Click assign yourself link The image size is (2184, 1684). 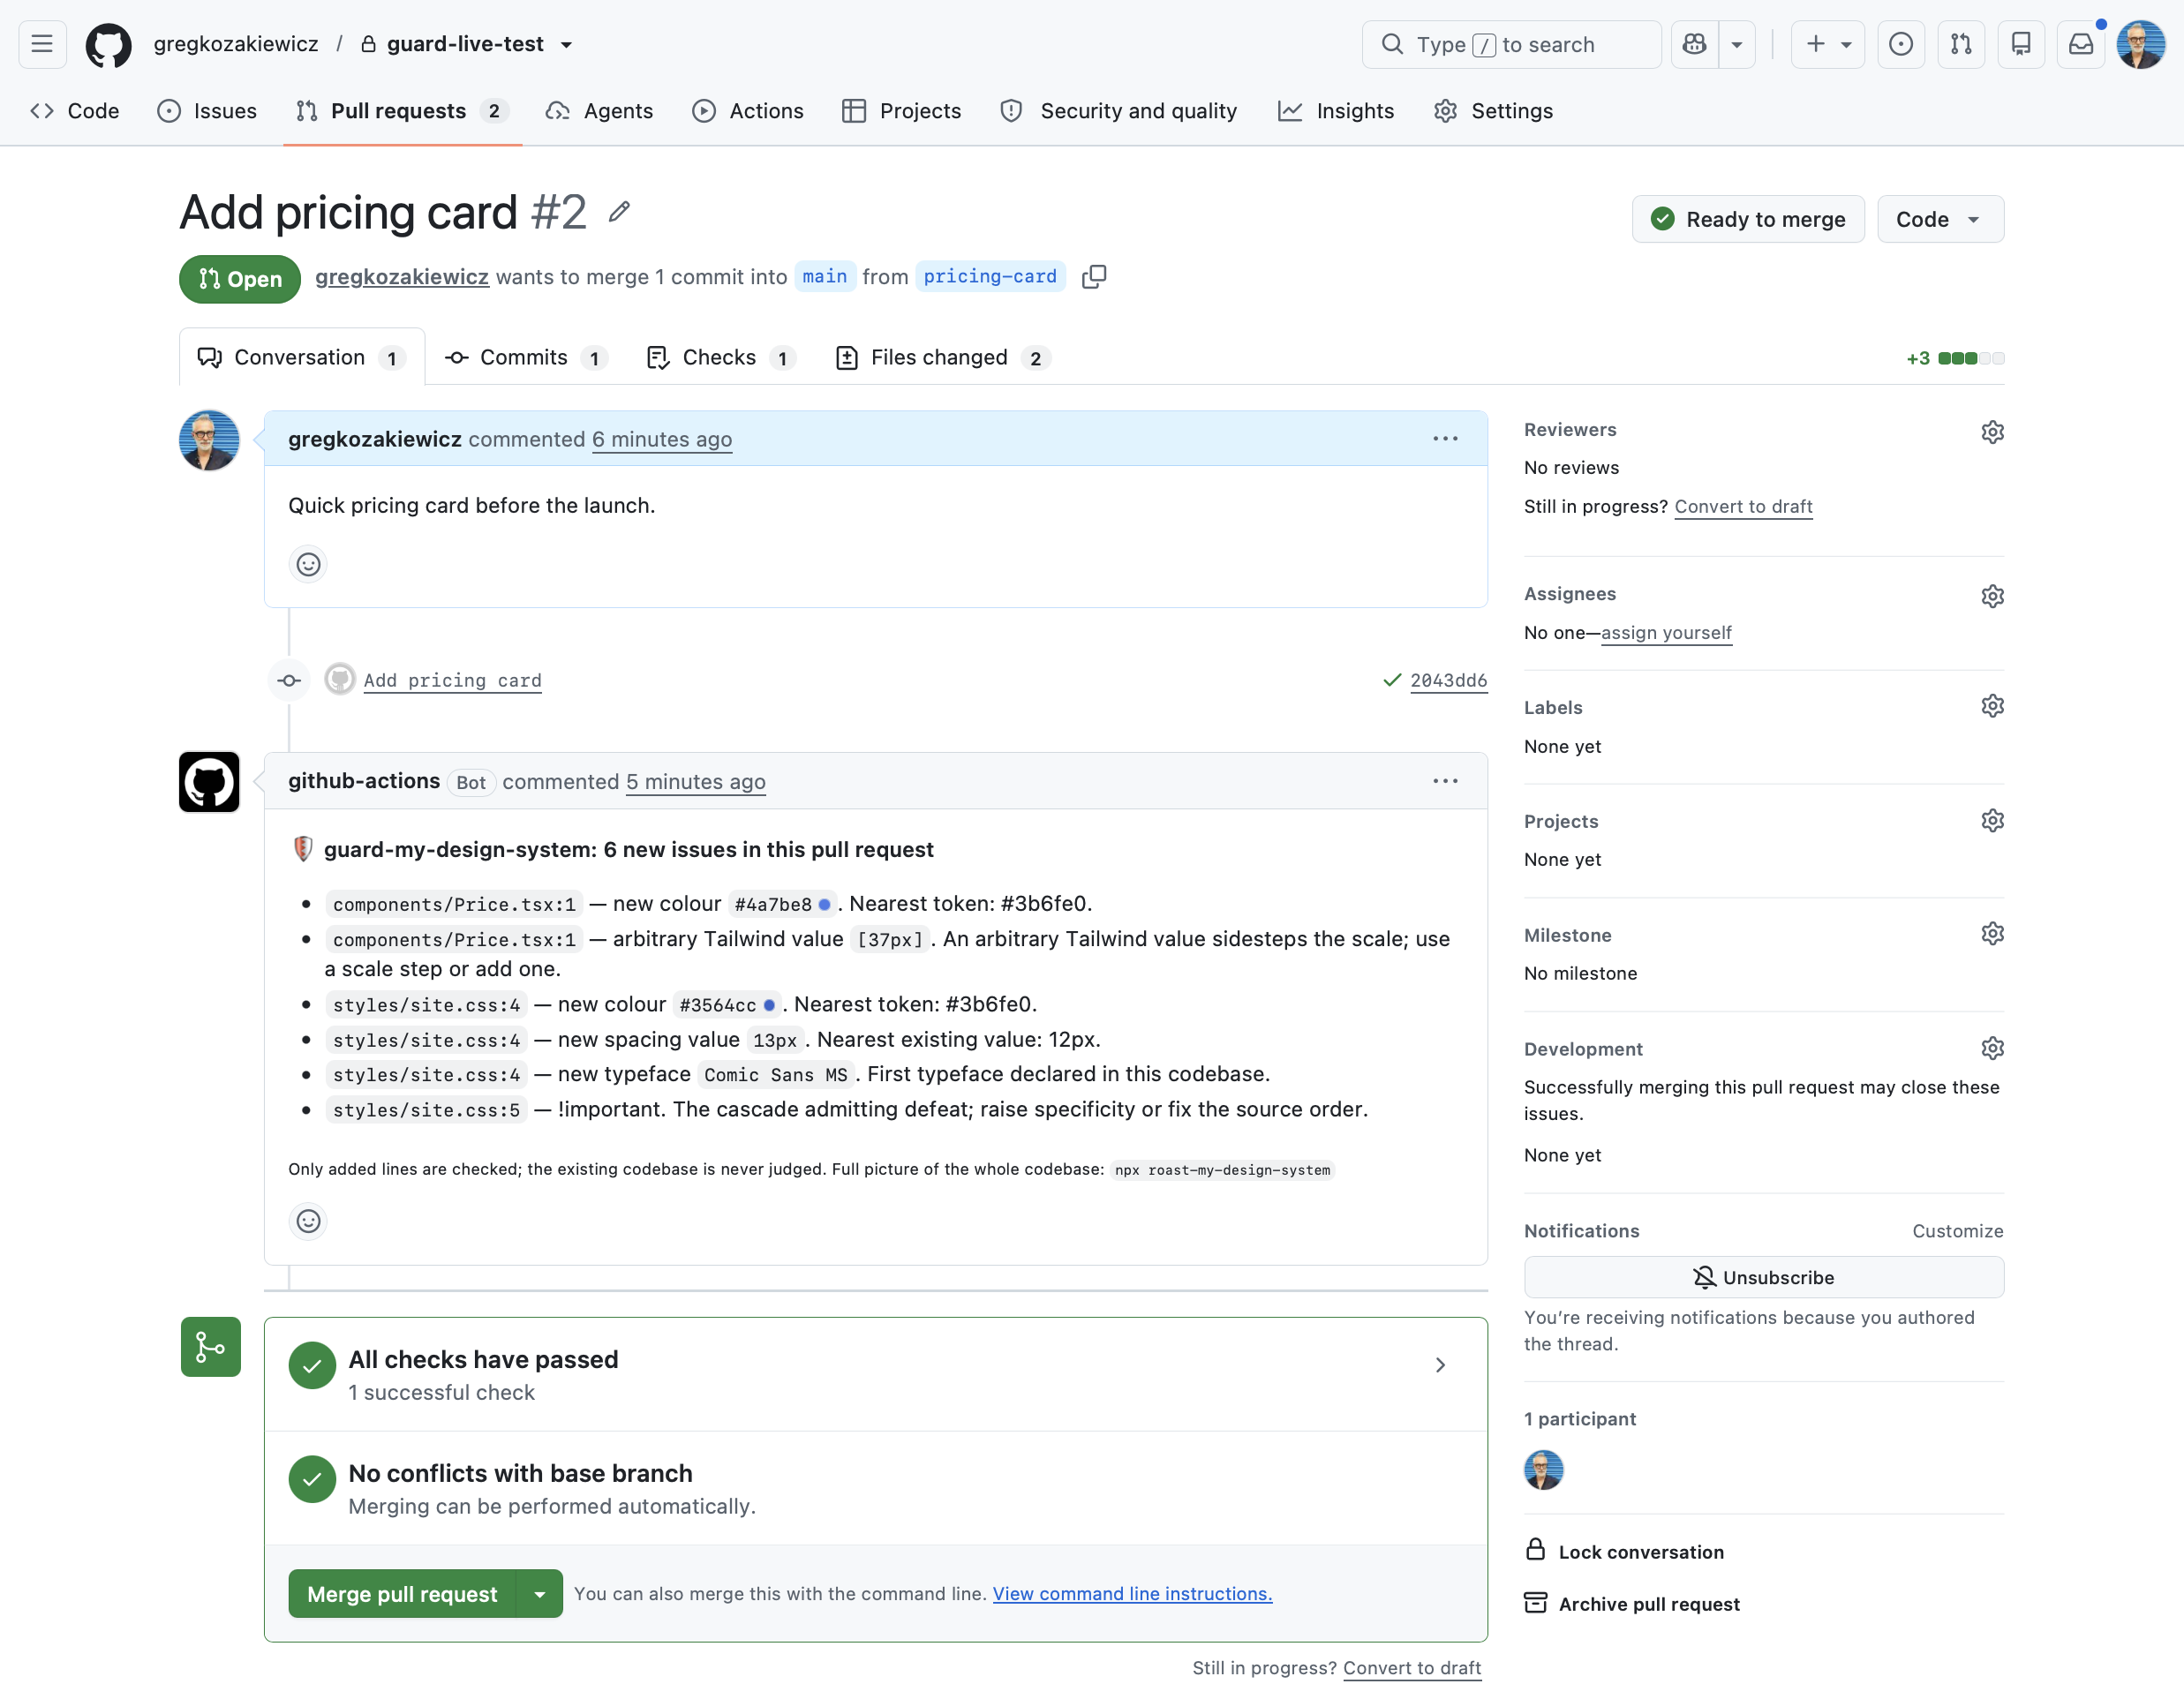click(1666, 632)
